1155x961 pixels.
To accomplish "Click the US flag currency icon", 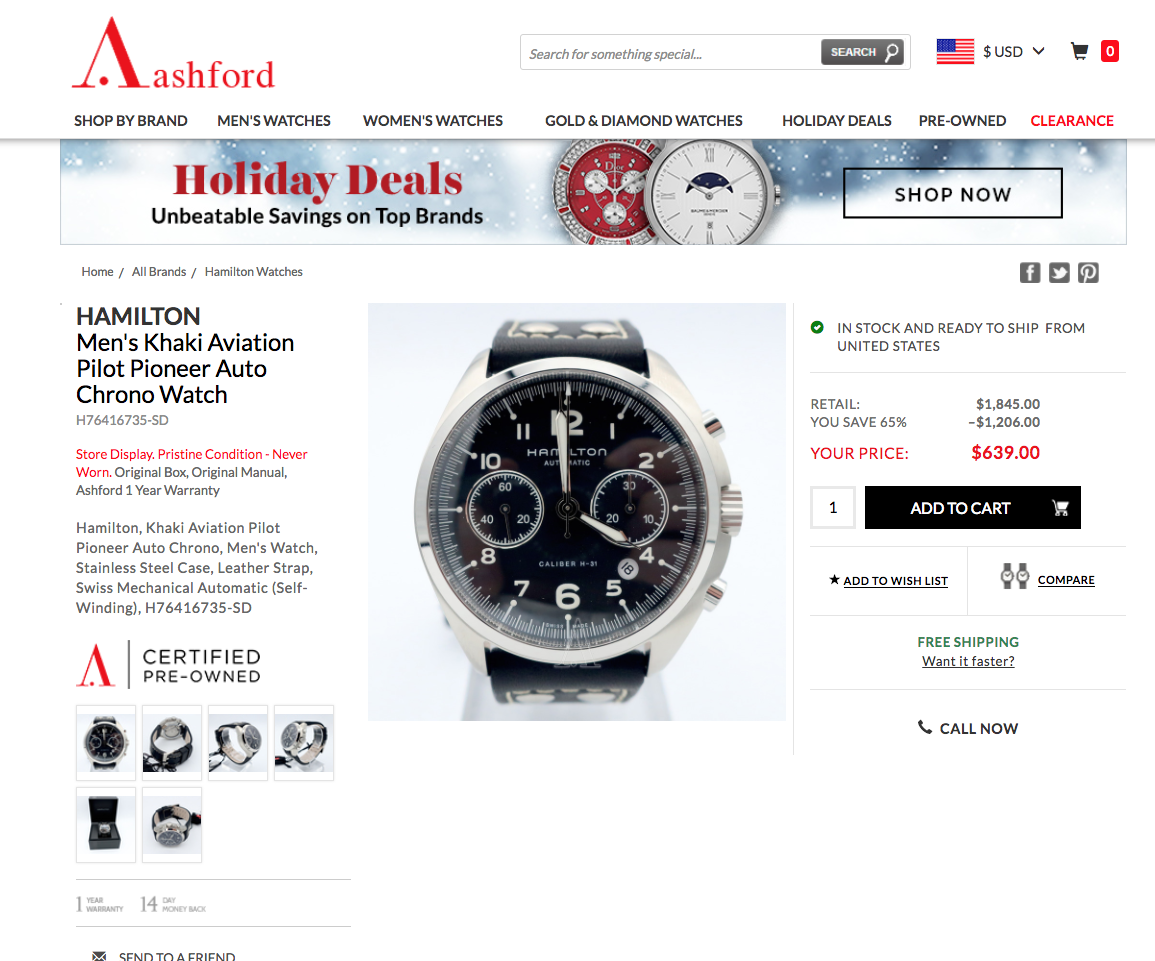I will click(955, 52).
